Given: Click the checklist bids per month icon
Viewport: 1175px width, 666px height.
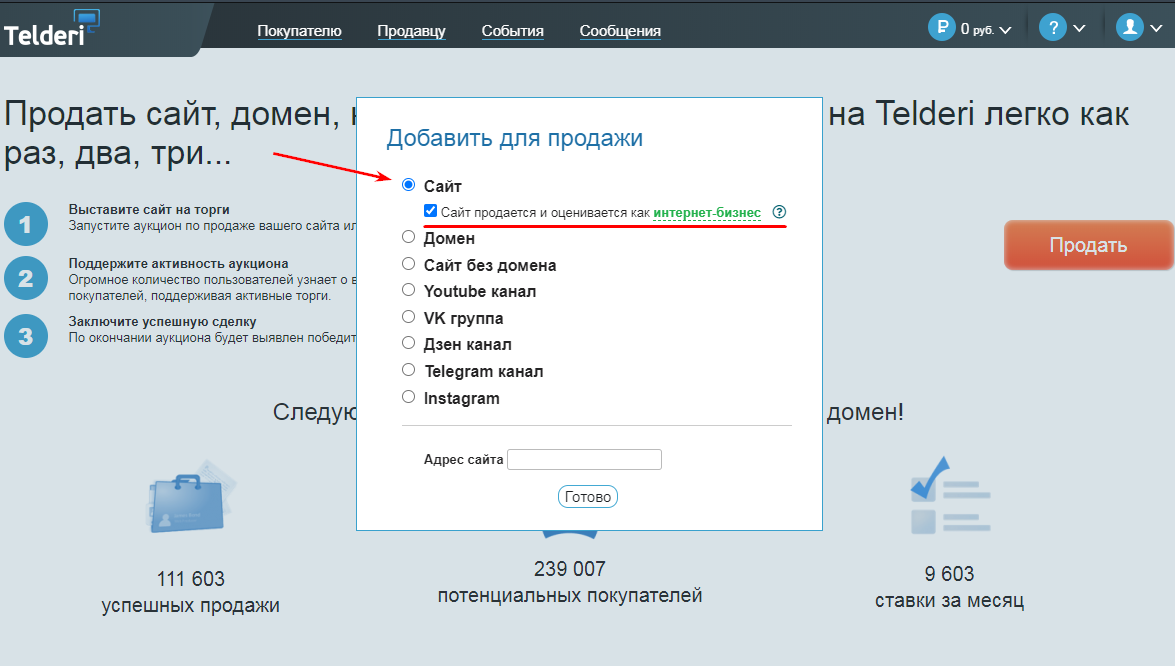Looking at the screenshot, I should tap(950, 496).
